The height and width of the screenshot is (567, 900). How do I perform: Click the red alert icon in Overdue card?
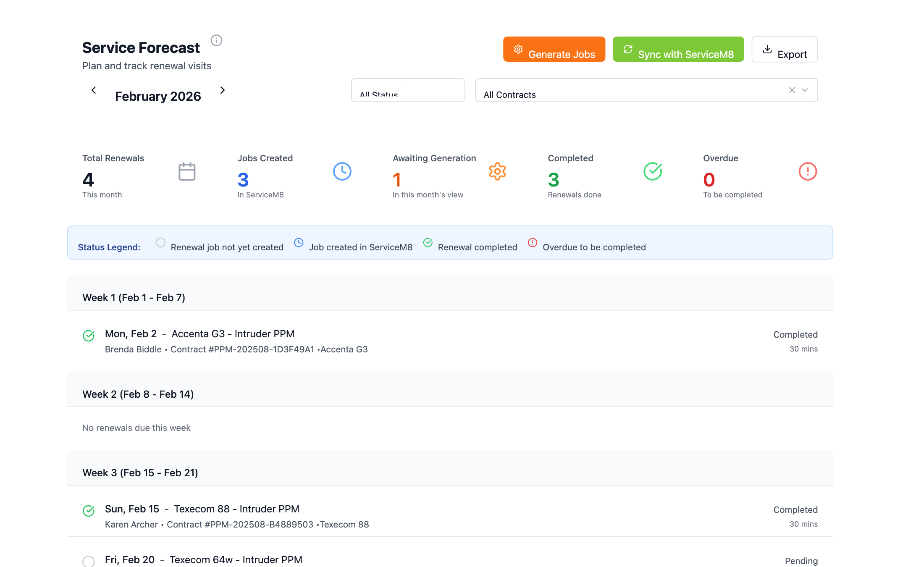click(x=808, y=171)
